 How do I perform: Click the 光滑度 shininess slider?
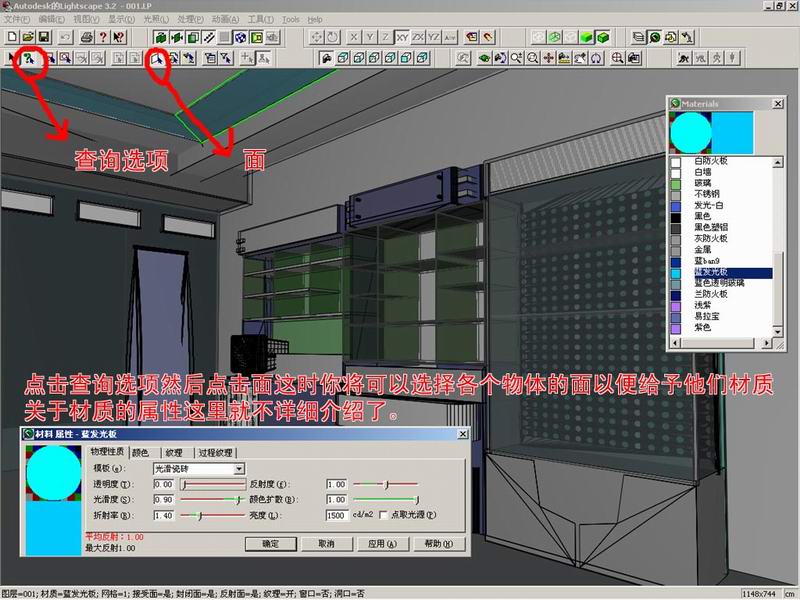(x=213, y=500)
